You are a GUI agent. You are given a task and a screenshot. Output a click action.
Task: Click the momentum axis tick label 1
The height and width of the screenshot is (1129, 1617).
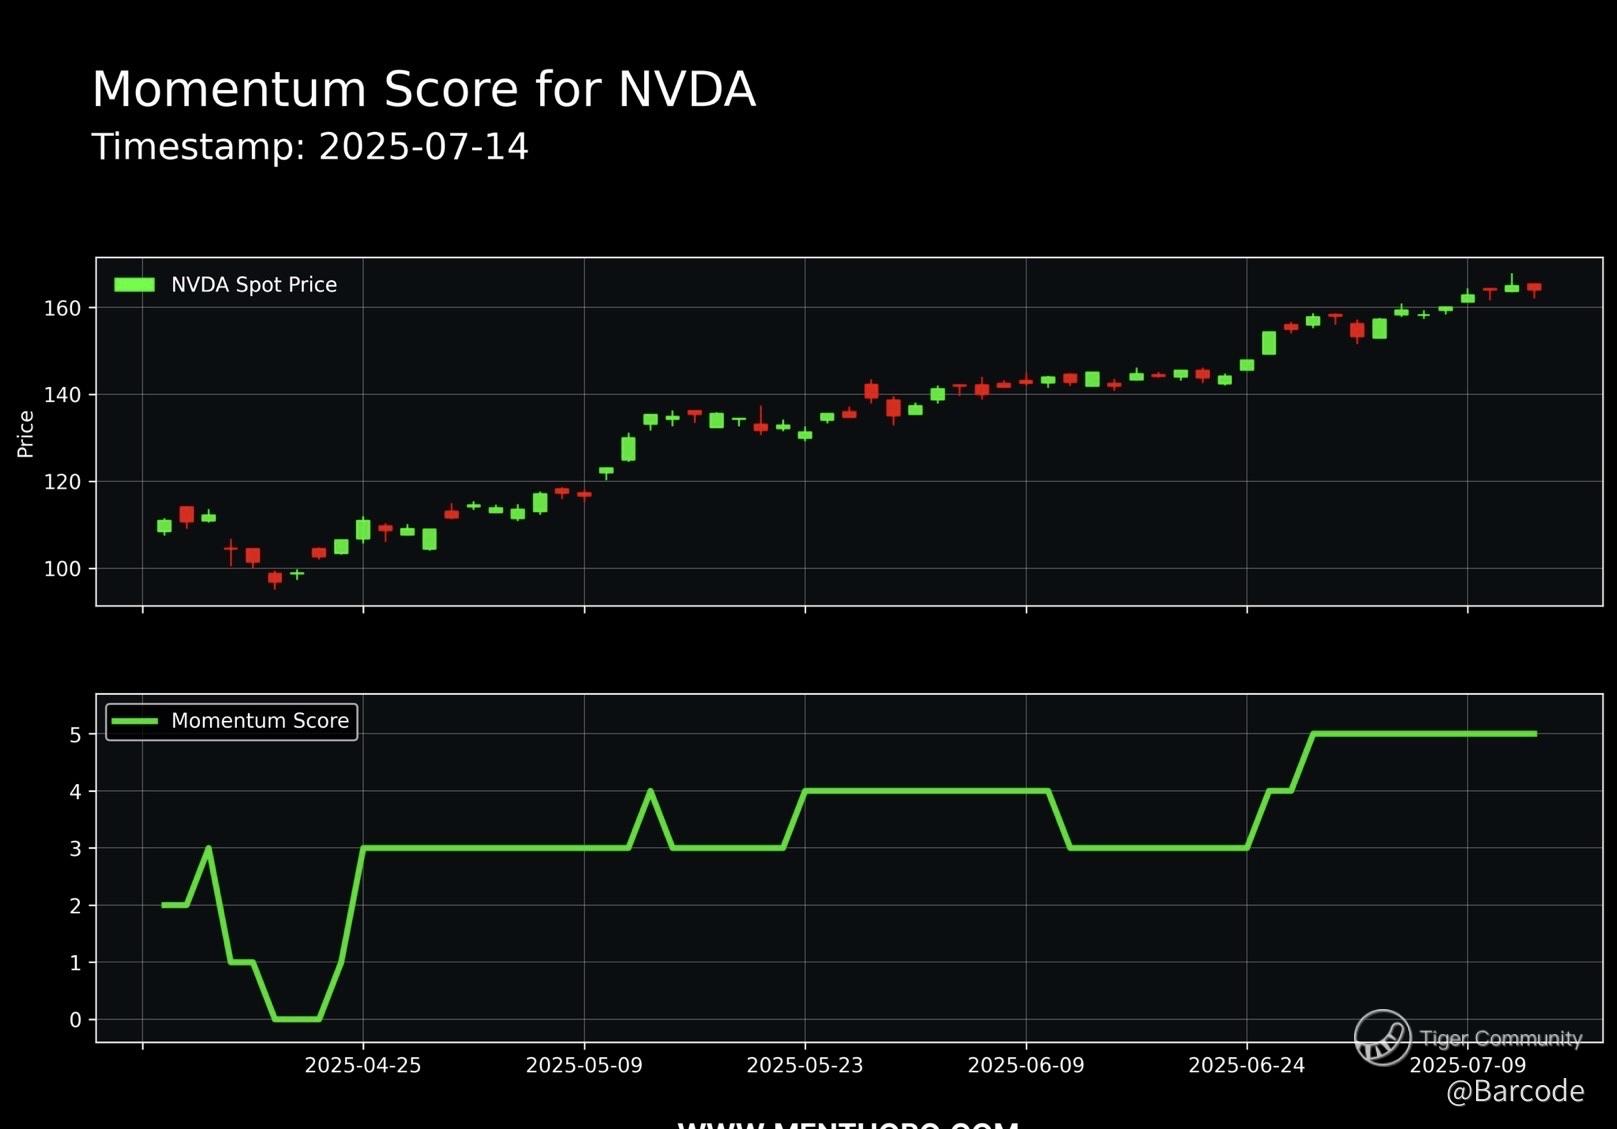[x=76, y=963]
